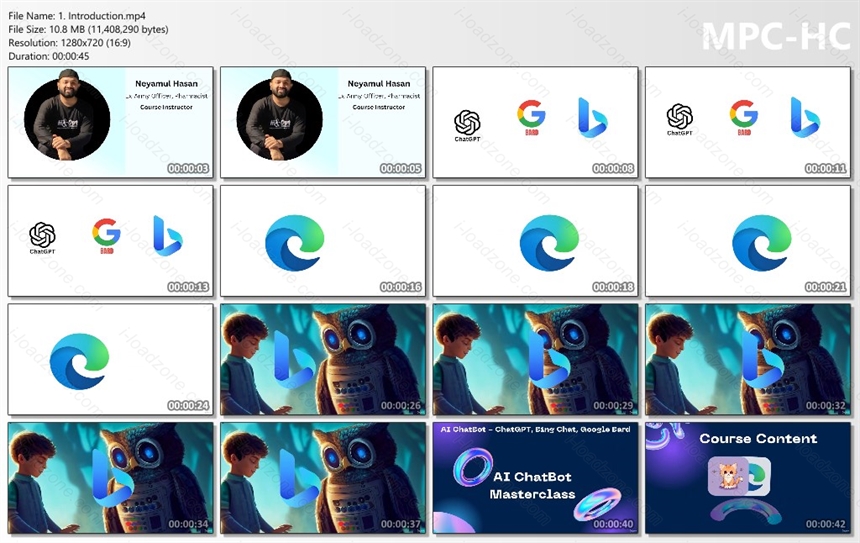Select the owl scene thumbnail at 00:00:29
Screen dimensions: 860x543
click(535, 359)
